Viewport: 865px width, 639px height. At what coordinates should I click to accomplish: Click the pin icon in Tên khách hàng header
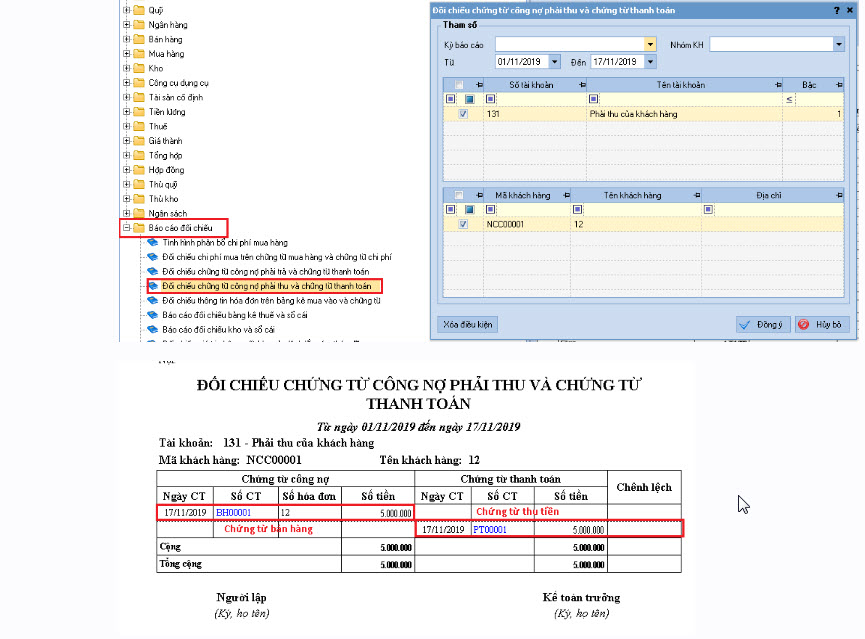coord(697,195)
